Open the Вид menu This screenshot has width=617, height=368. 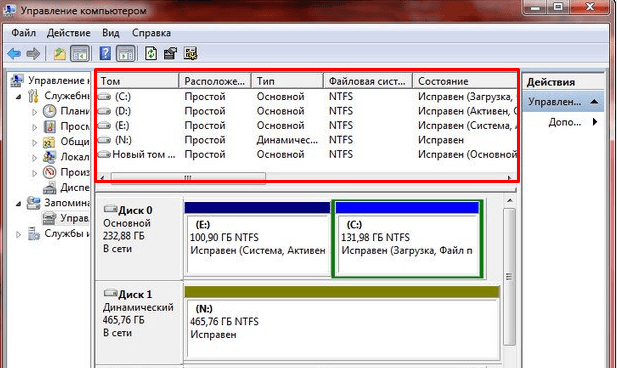pos(111,33)
